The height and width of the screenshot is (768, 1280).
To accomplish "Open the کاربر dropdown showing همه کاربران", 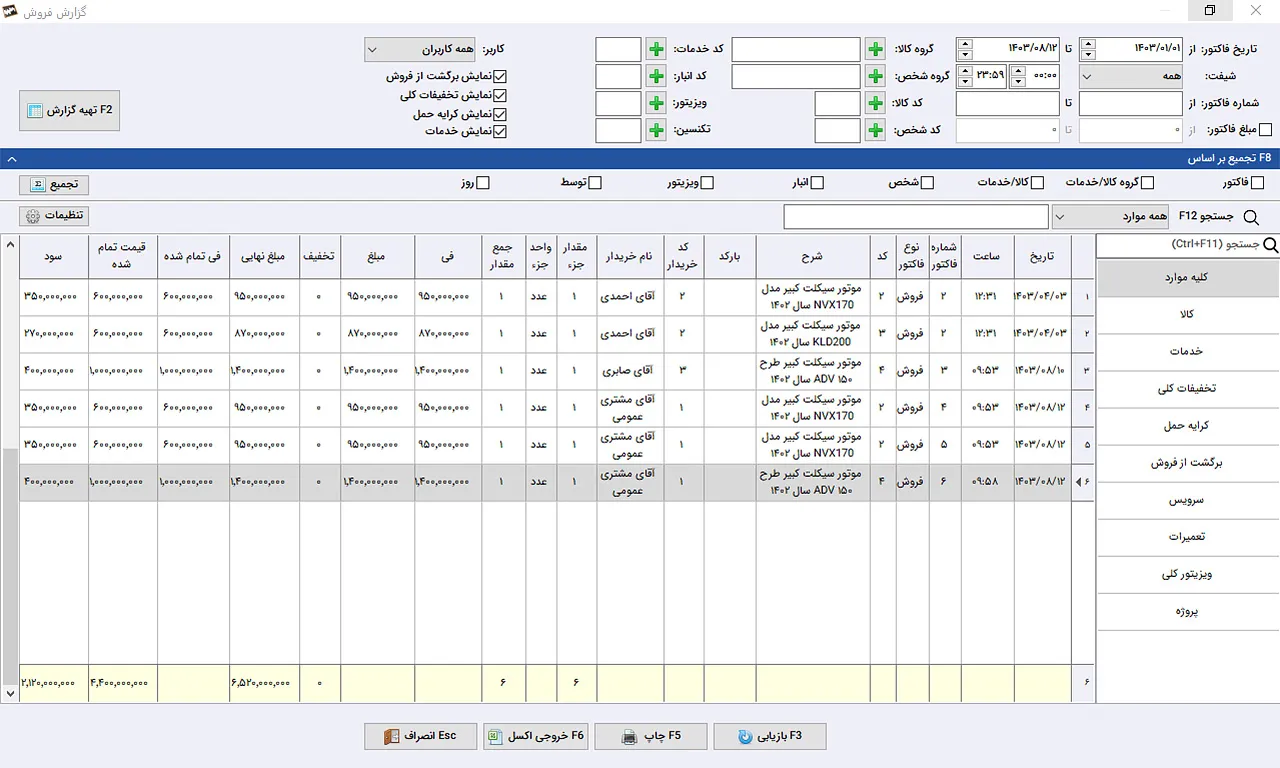I will (x=420, y=50).
